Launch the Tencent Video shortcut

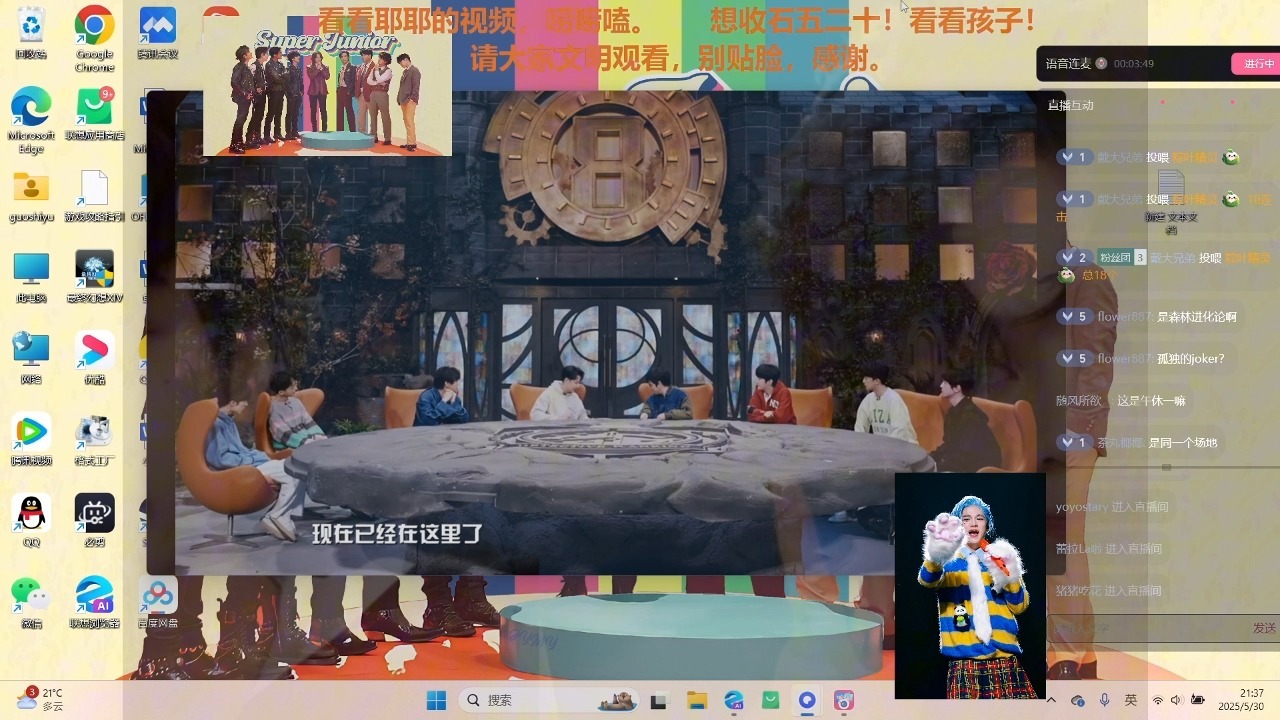pyautogui.click(x=31, y=439)
